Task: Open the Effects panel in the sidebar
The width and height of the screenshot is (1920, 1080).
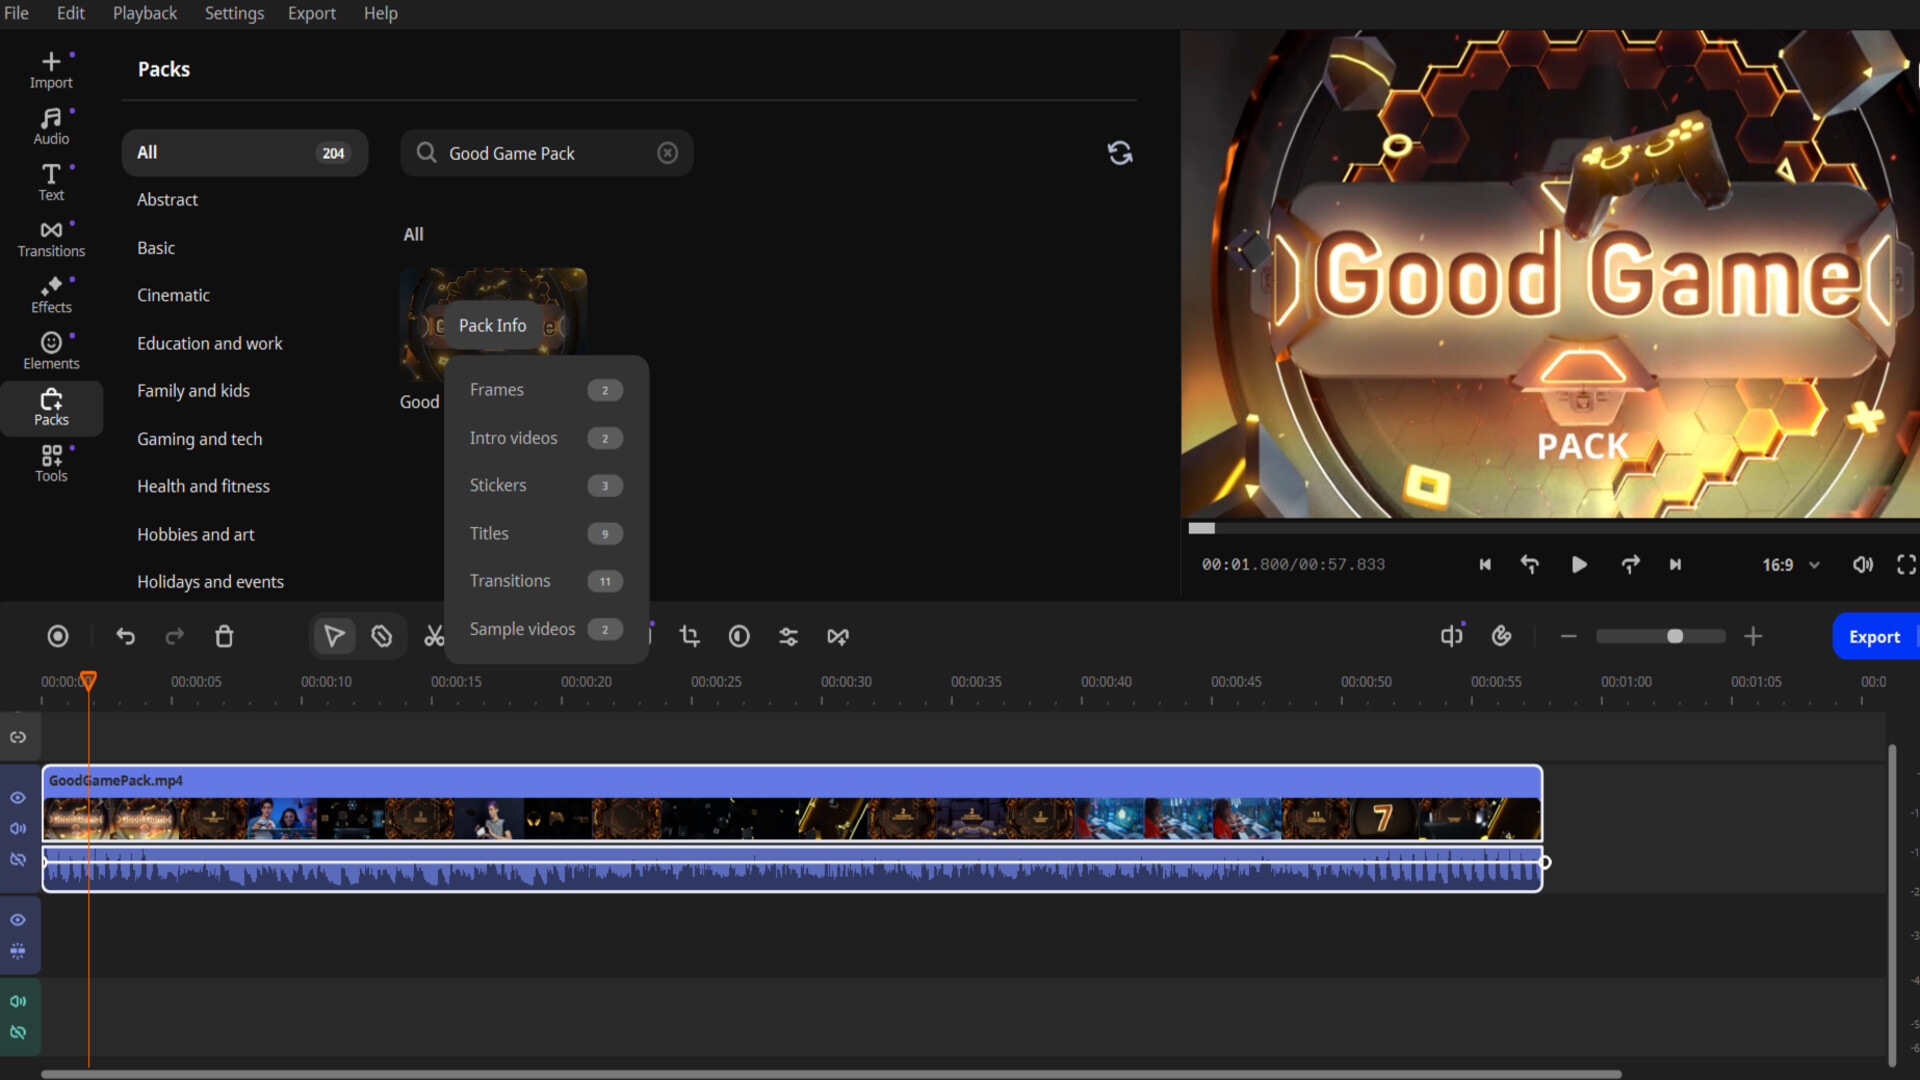Action: coord(50,293)
